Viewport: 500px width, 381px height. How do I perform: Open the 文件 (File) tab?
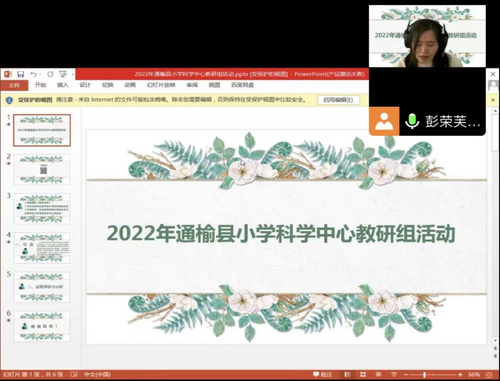pos(14,85)
